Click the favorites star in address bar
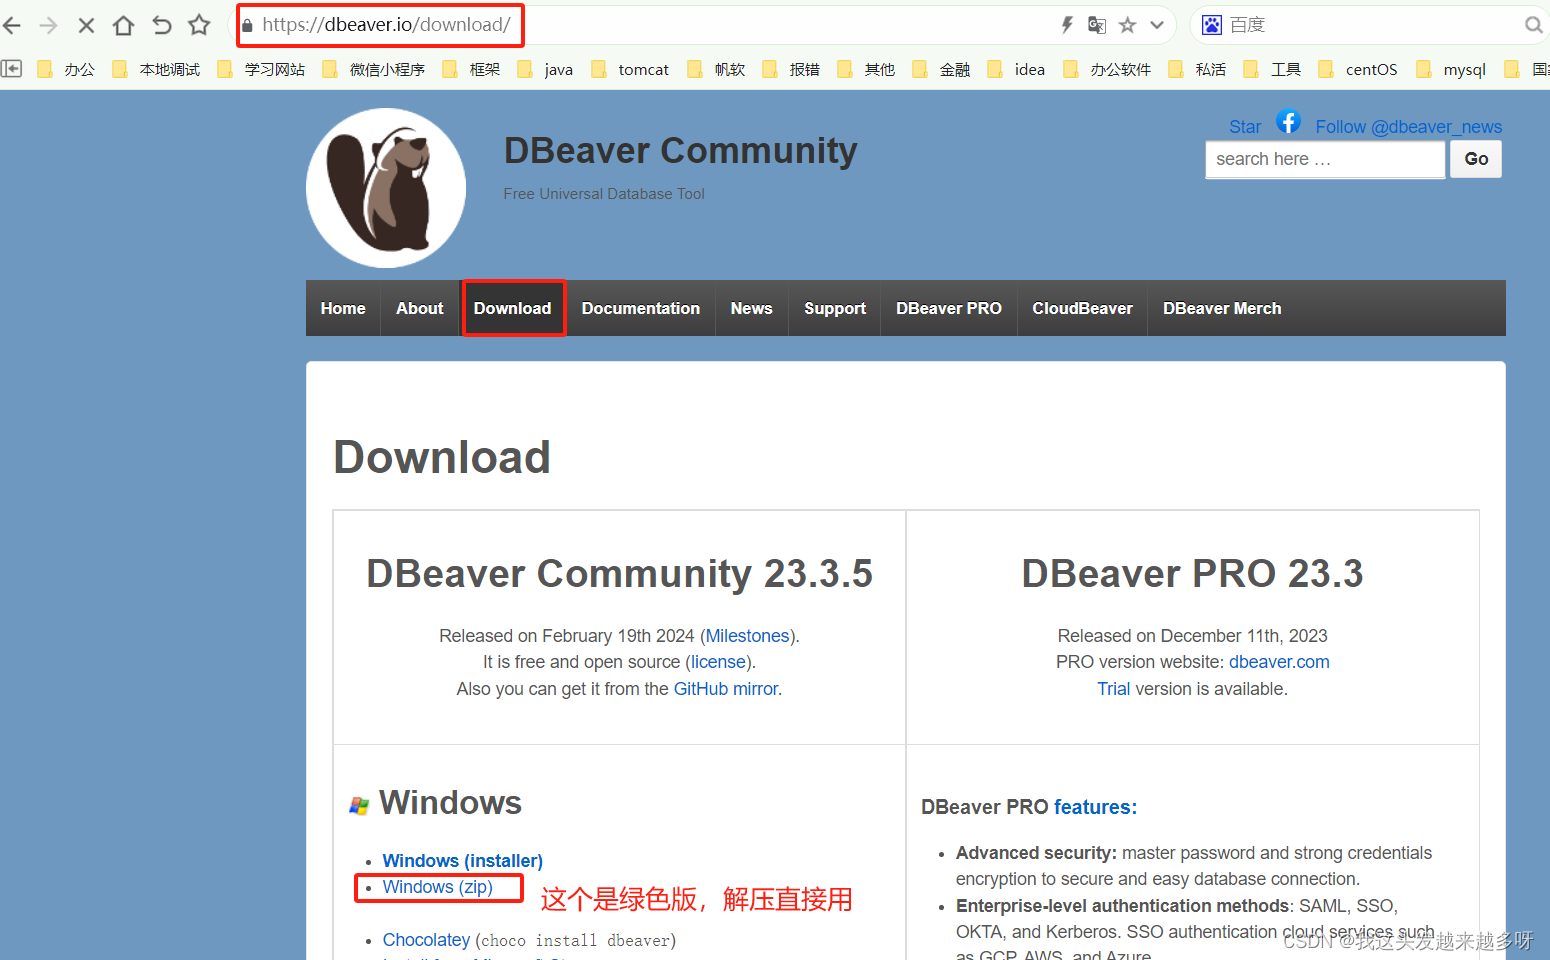This screenshot has width=1550, height=960. [x=1128, y=25]
